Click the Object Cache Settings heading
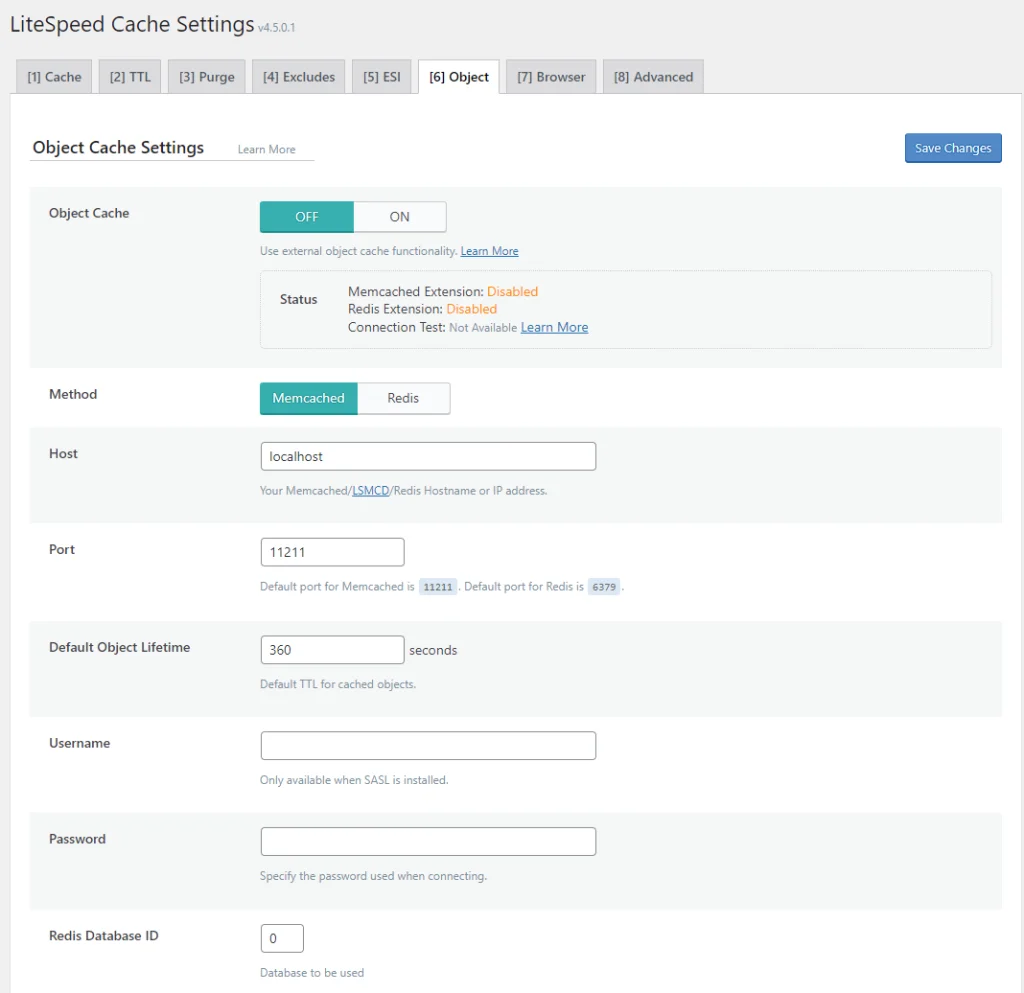Screen dimensions: 1024x993 [x=118, y=148]
